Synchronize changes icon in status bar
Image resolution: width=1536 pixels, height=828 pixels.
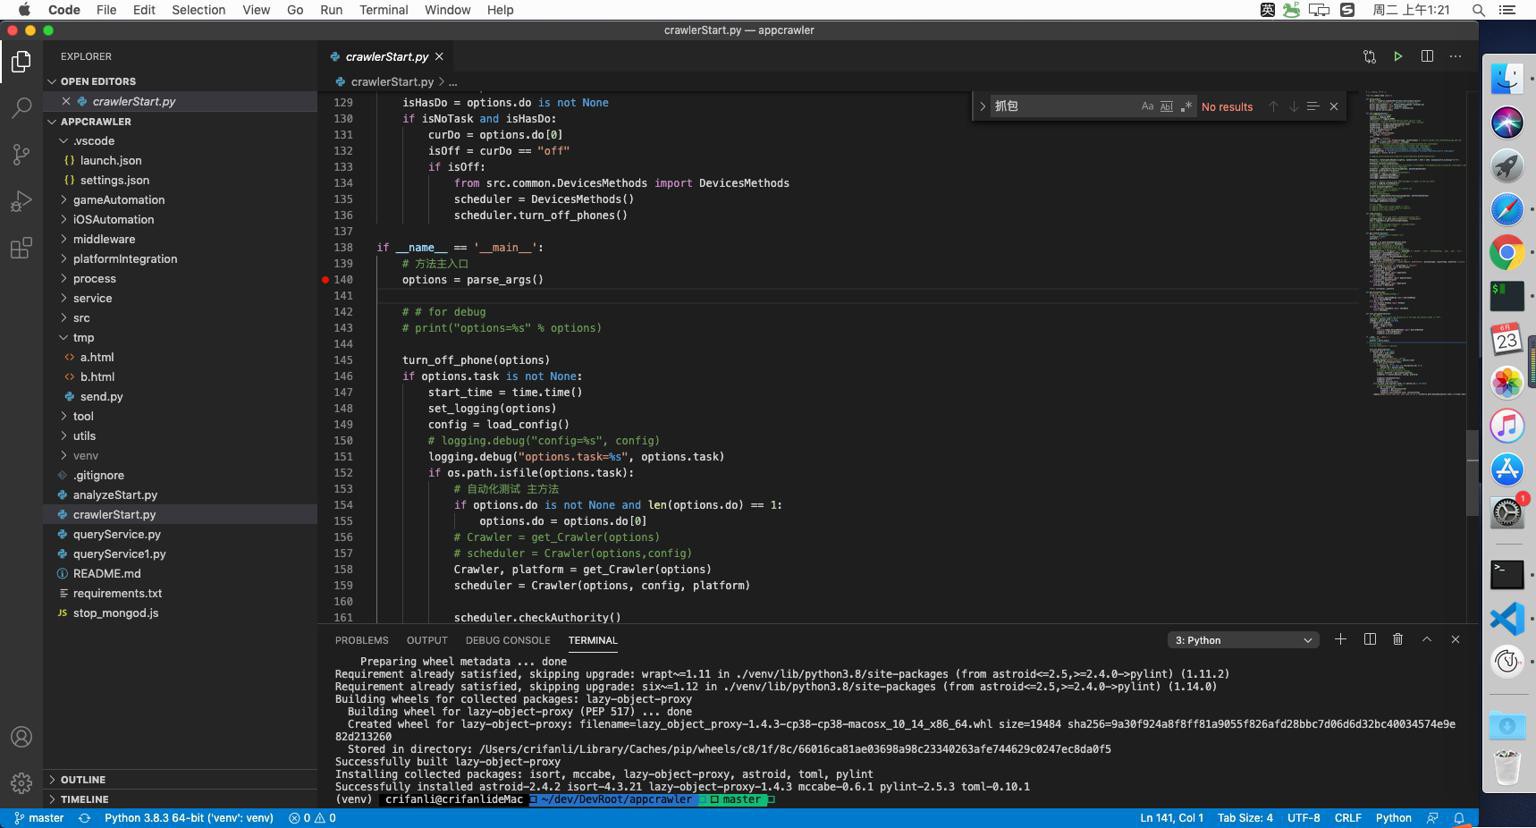pos(85,818)
